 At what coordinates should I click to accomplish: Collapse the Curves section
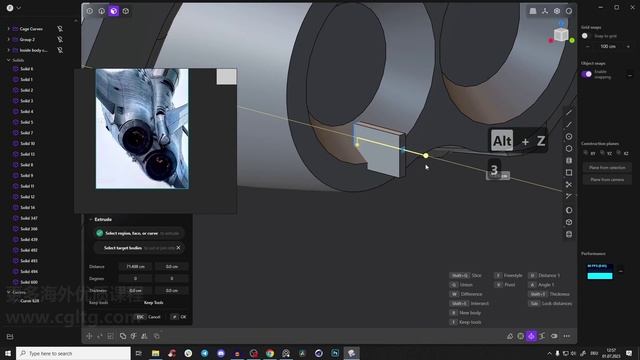pyautogui.click(x=9, y=292)
